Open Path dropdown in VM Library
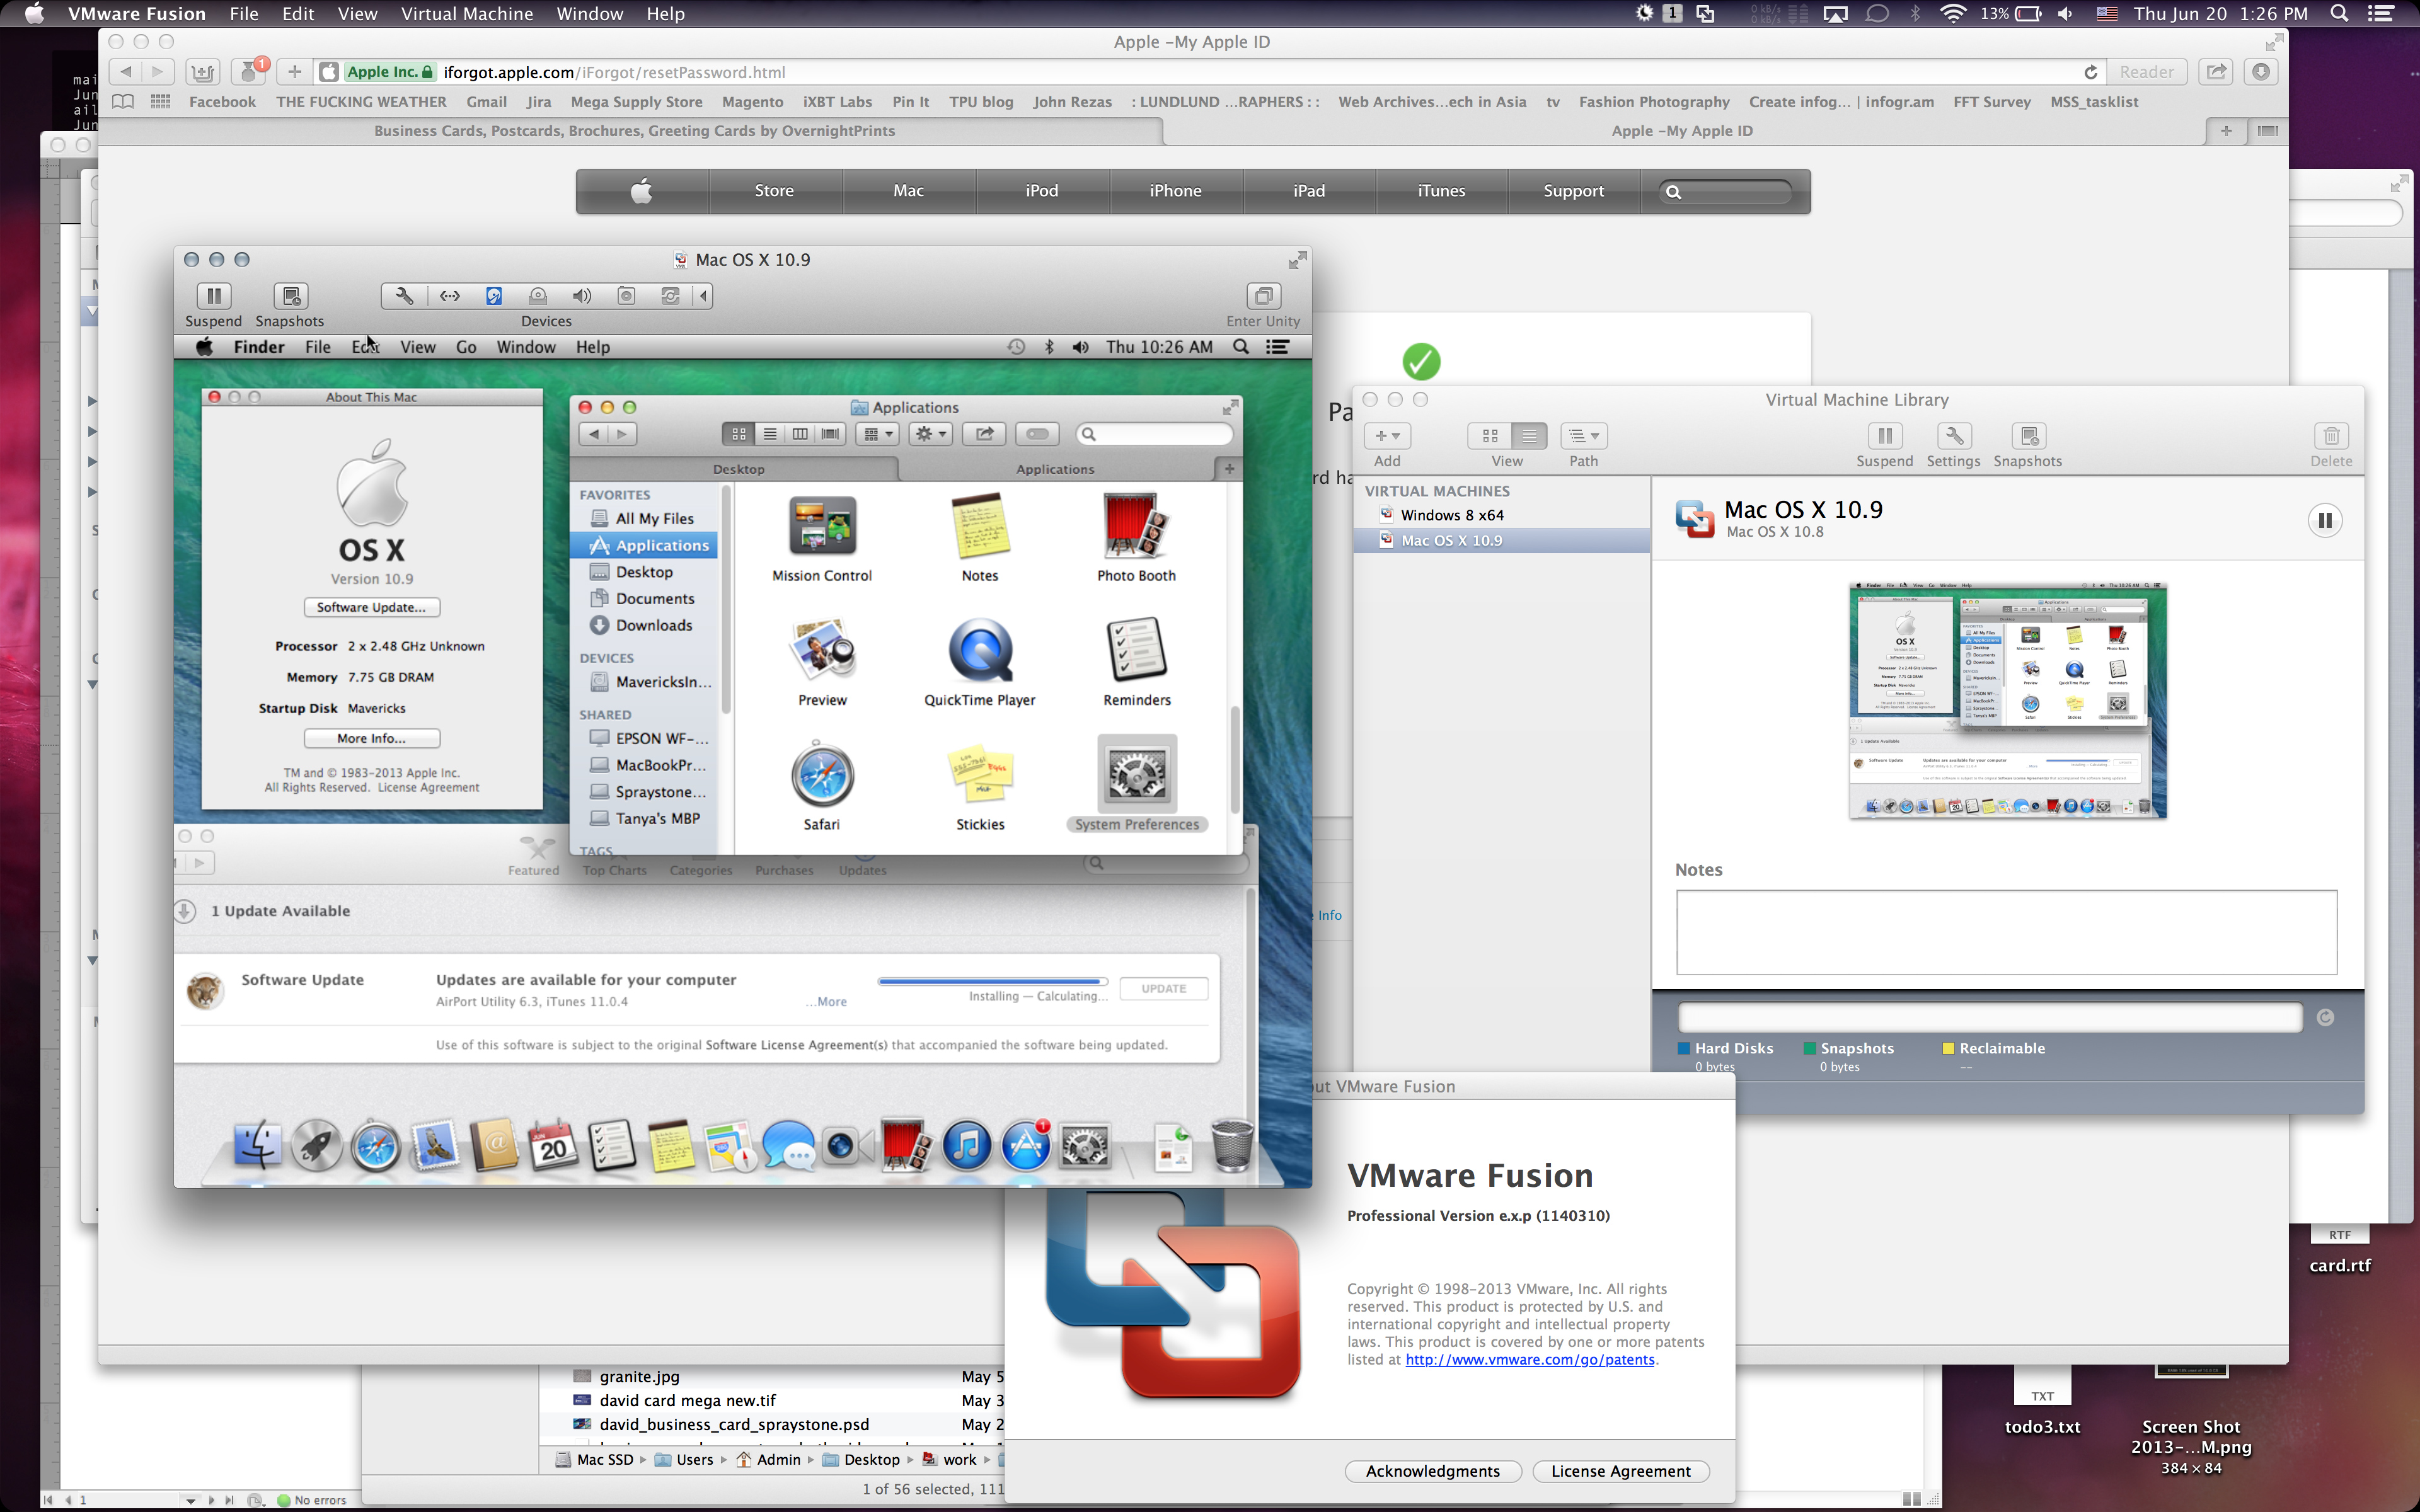The height and width of the screenshot is (1512, 2420). click(1584, 436)
